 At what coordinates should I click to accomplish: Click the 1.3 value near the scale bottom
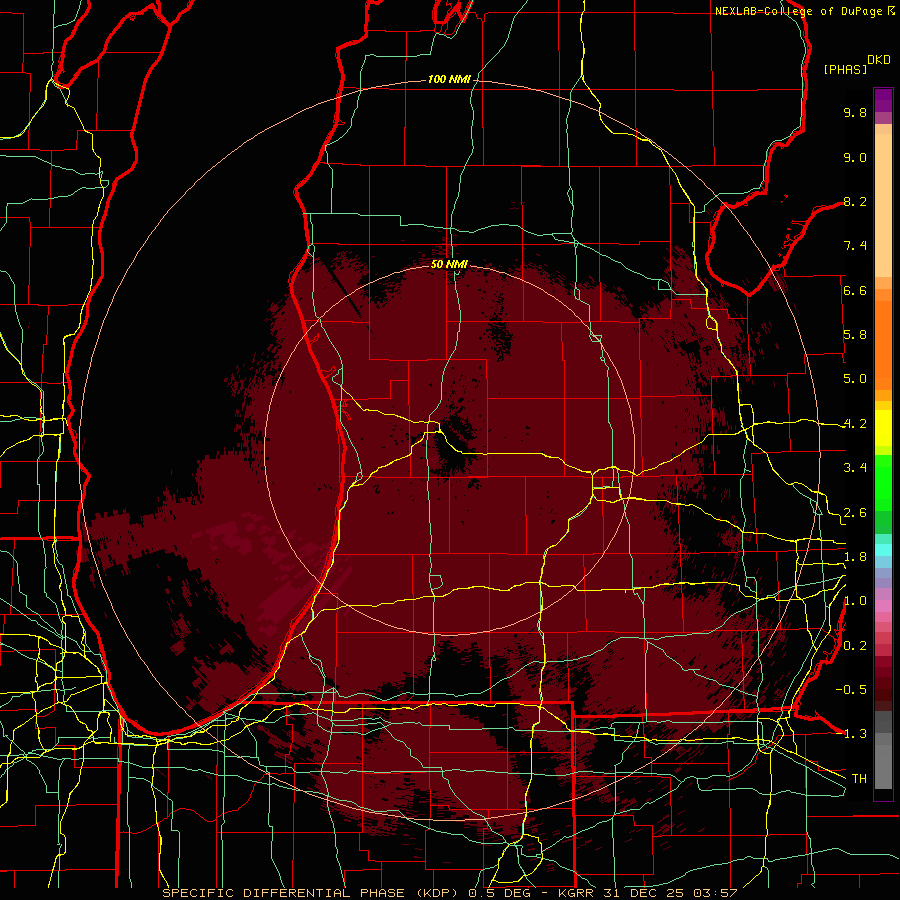pyautogui.click(x=855, y=734)
